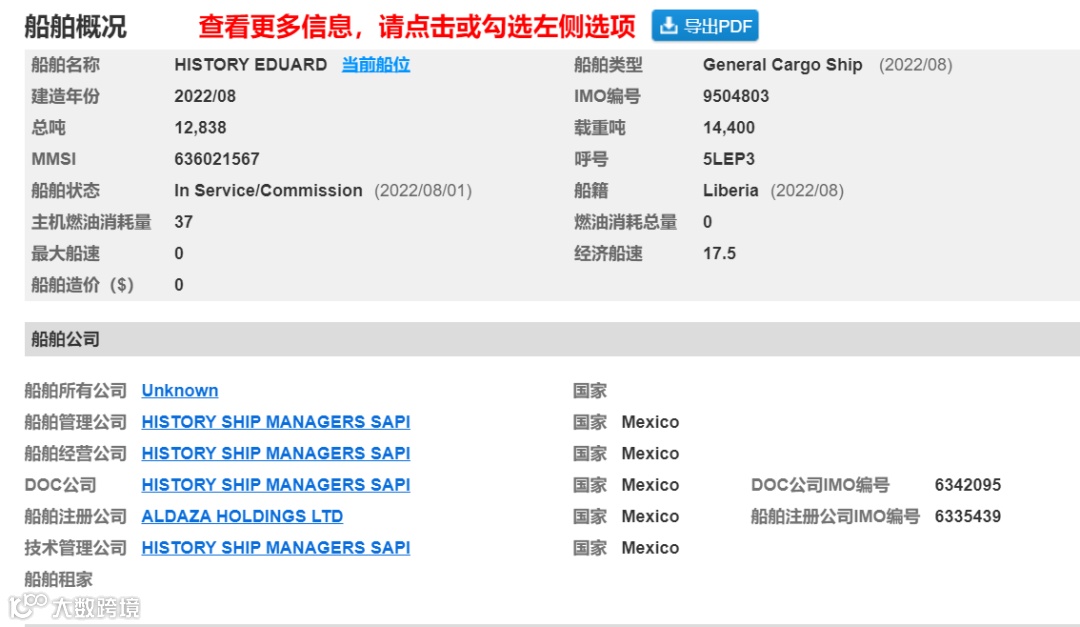Click the download icon in 导出PDF button
This screenshot has width=1080, height=627.
click(668, 26)
